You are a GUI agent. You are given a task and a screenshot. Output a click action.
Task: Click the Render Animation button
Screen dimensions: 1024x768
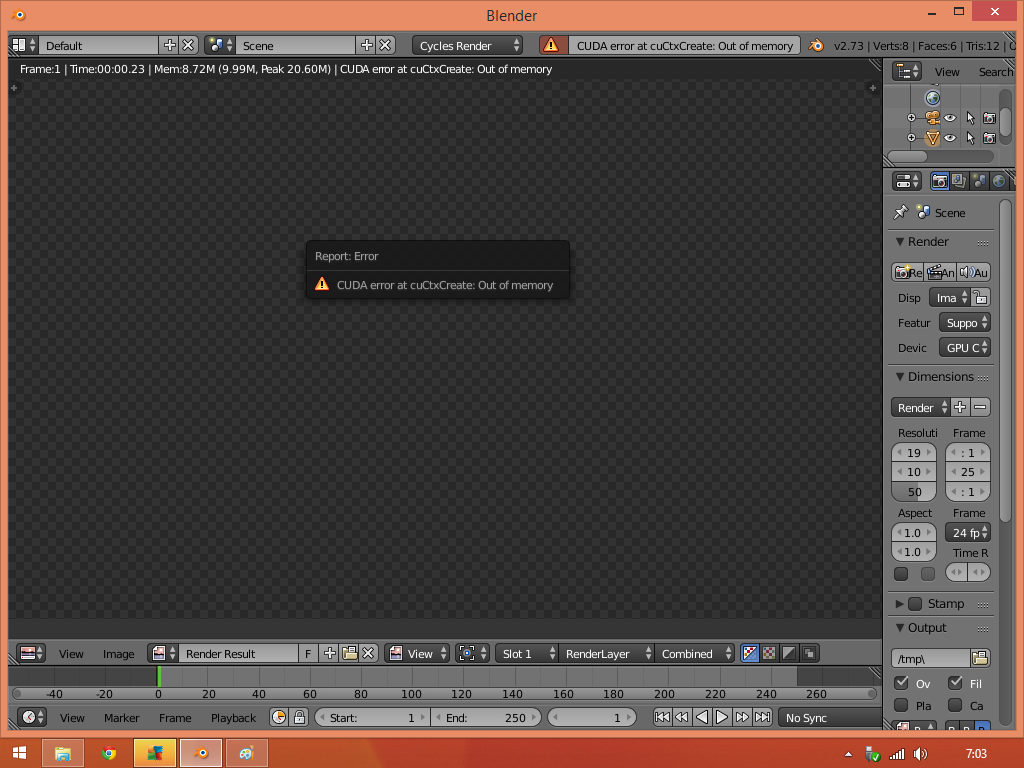[x=940, y=272]
